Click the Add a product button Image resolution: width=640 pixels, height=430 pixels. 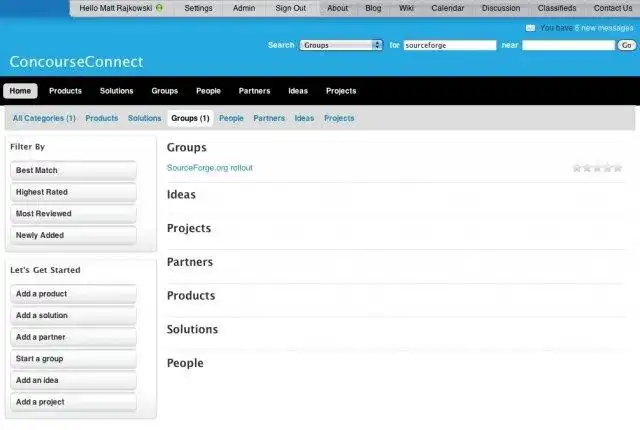pos(73,294)
